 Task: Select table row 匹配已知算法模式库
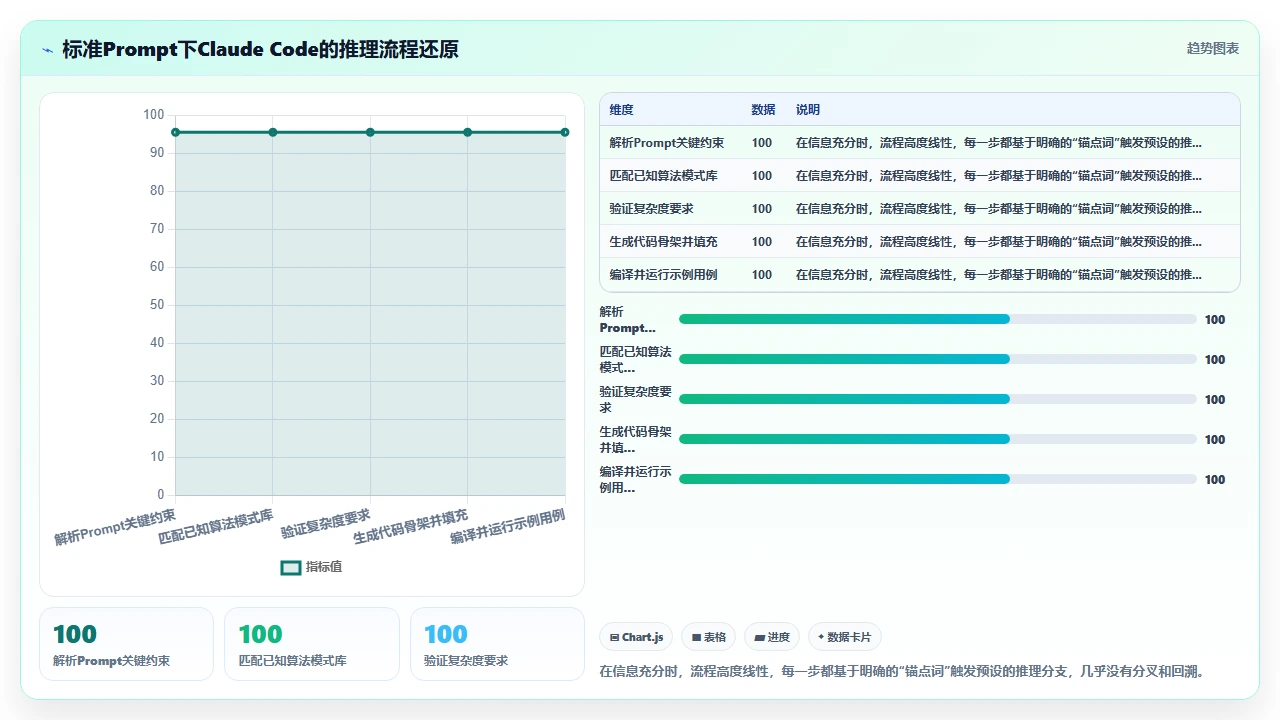click(x=920, y=176)
